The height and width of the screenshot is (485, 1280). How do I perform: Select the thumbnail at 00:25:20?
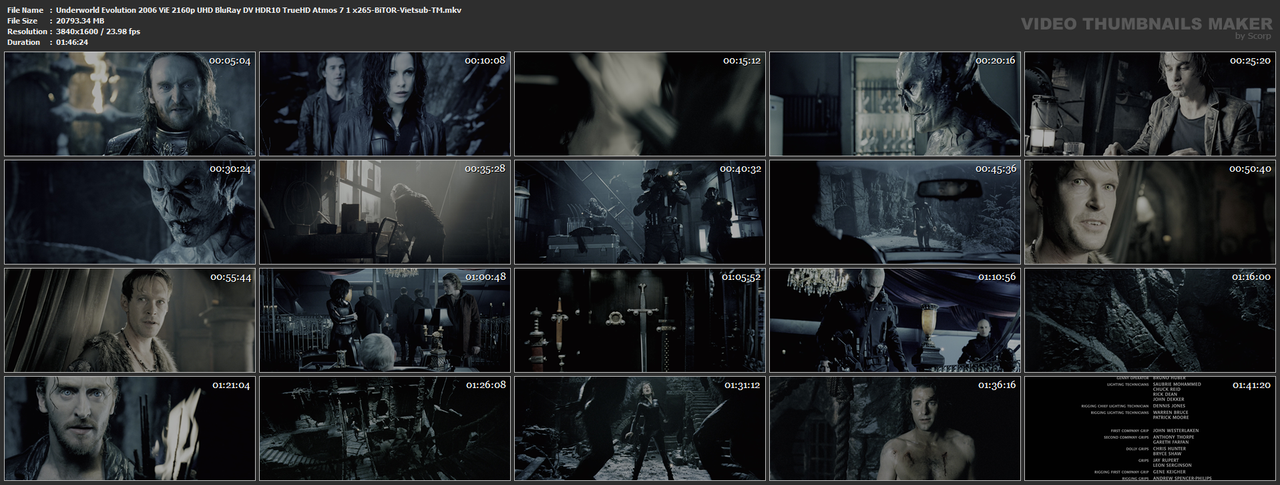(x=1150, y=104)
